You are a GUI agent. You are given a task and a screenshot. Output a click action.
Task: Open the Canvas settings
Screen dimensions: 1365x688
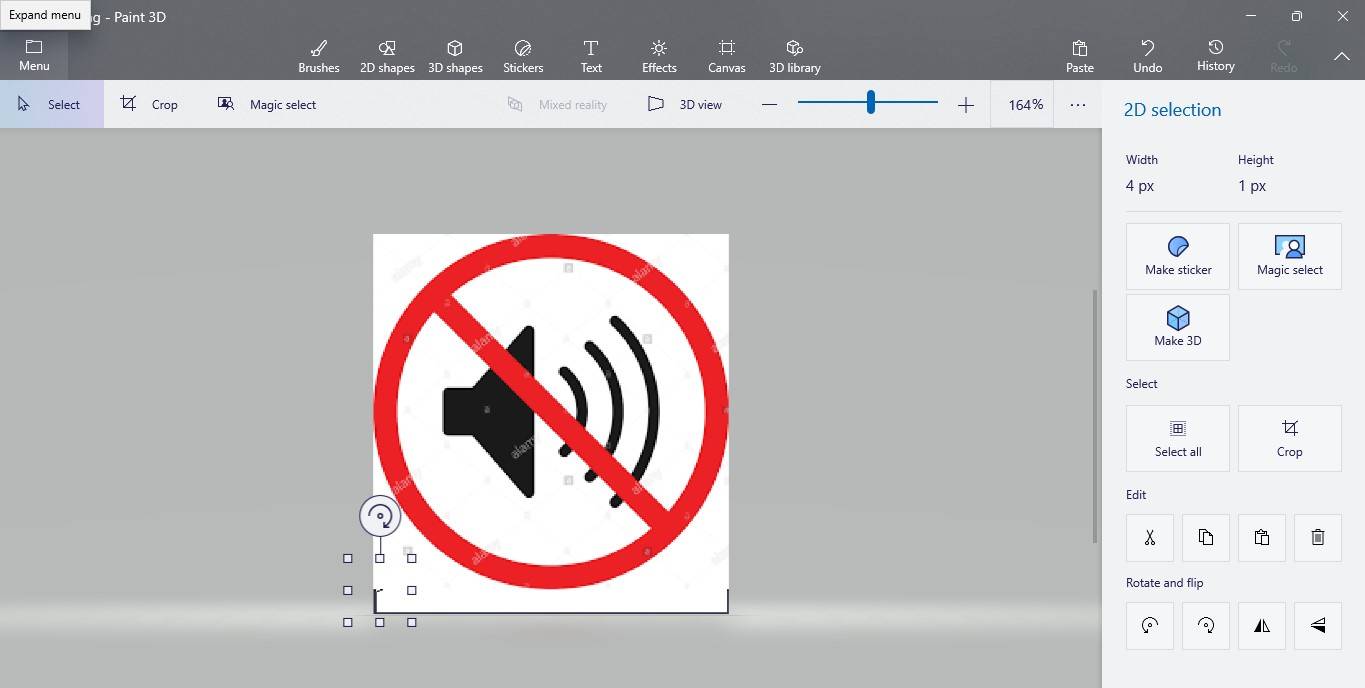click(726, 55)
